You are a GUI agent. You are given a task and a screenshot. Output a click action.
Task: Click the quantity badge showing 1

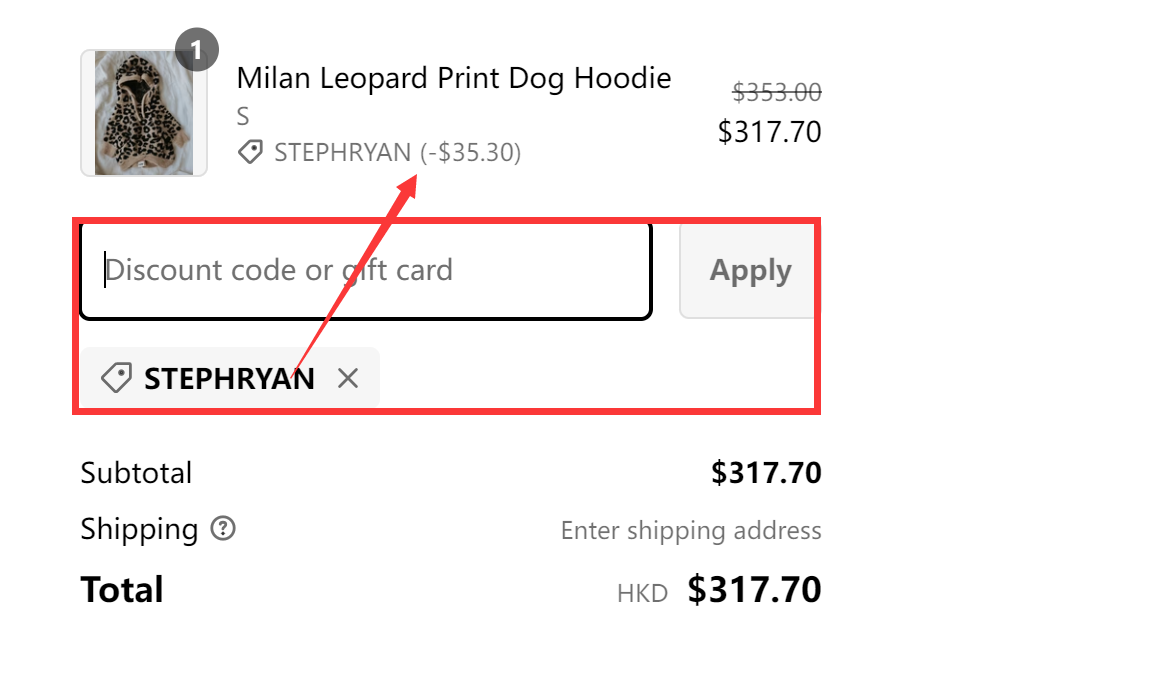tap(197, 48)
